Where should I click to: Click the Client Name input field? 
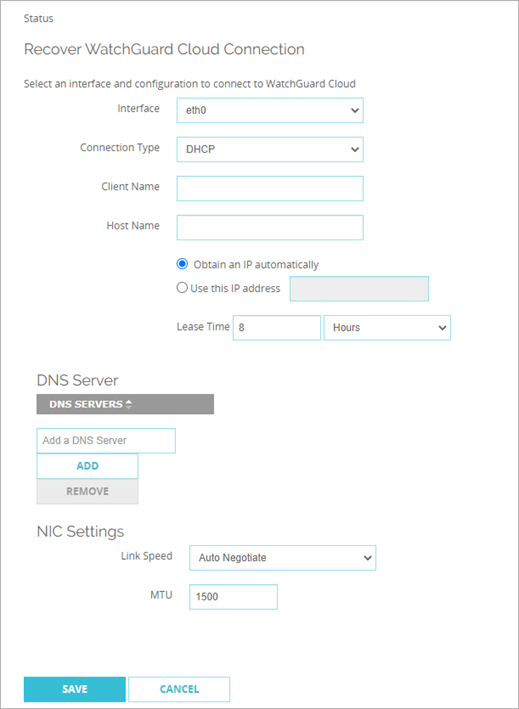pyautogui.click(x=270, y=189)
